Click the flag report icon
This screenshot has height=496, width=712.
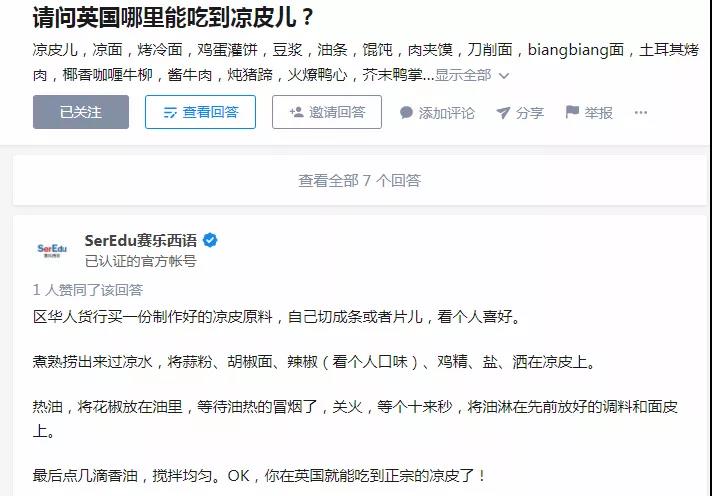click(572, 112)
